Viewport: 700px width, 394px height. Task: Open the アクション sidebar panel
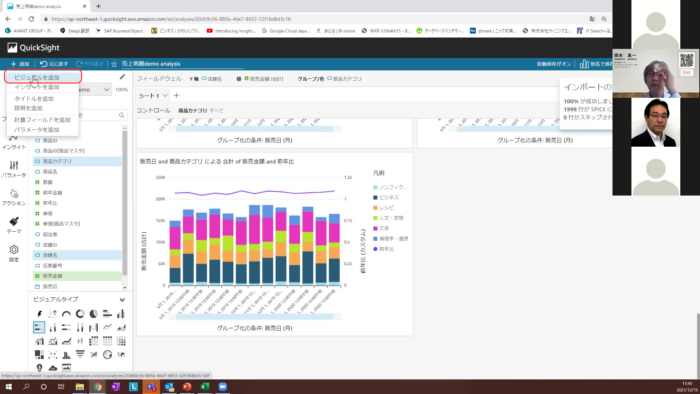(x=14, y=197)
